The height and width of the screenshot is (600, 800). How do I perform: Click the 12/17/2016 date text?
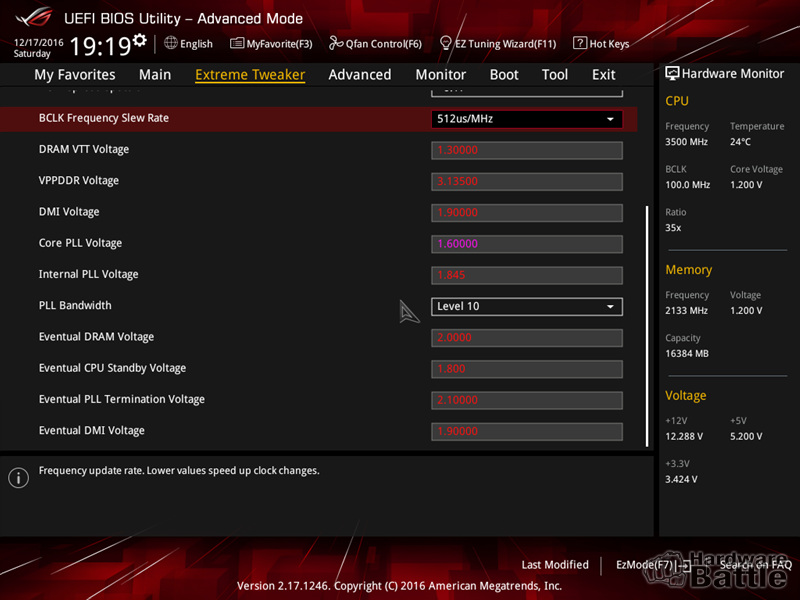[x=39, y=42]
